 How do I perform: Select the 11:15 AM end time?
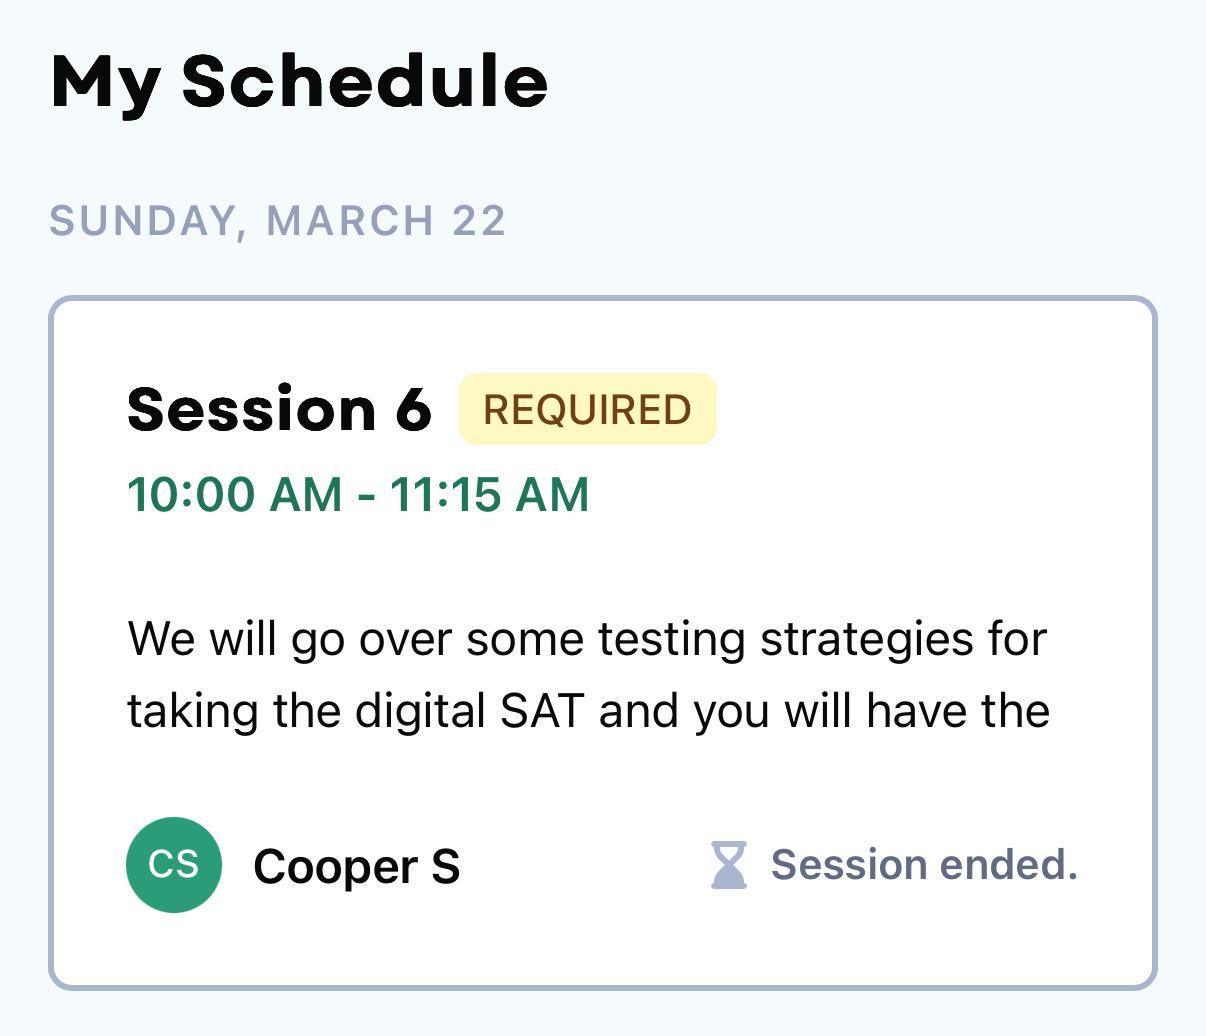[489, 494]
